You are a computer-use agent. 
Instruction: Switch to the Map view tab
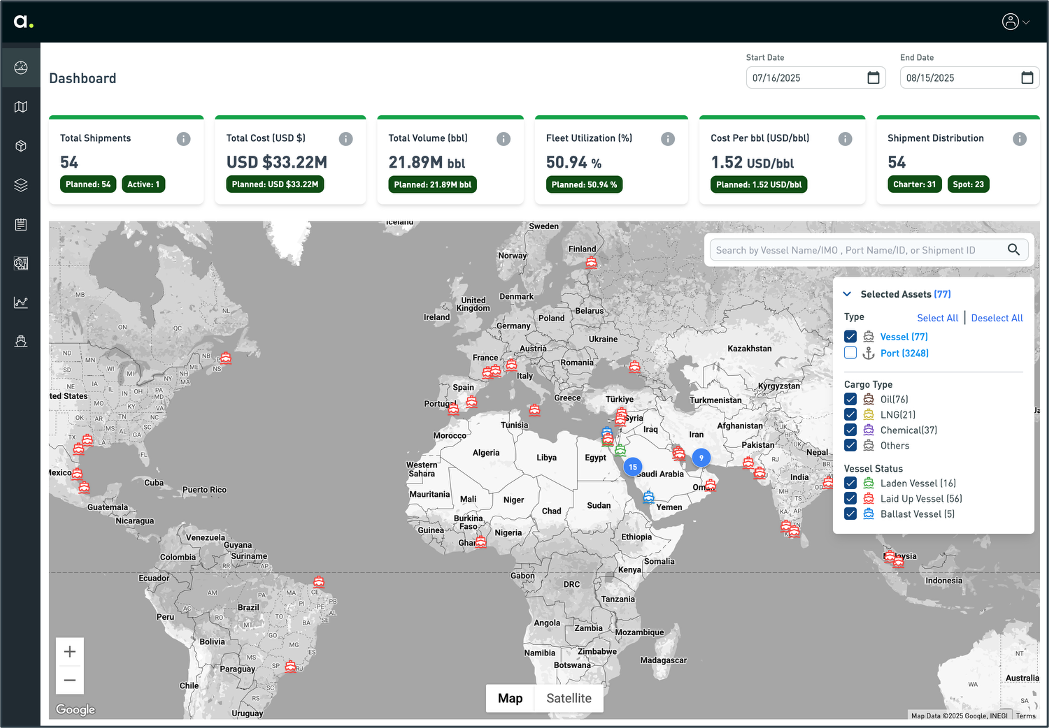[x=510, y=698]
